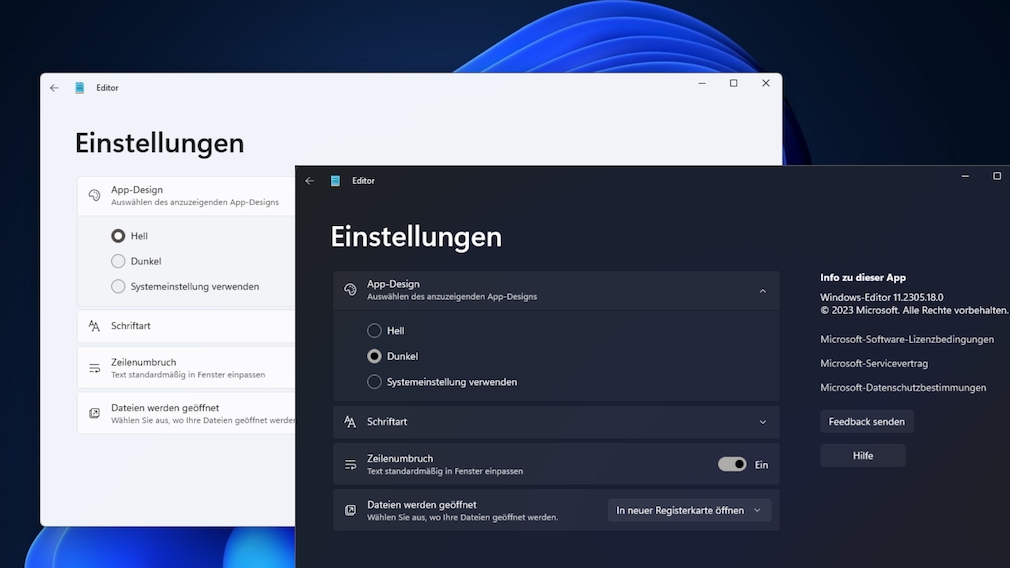Click 'Editor' title in light window

point(108,88)
